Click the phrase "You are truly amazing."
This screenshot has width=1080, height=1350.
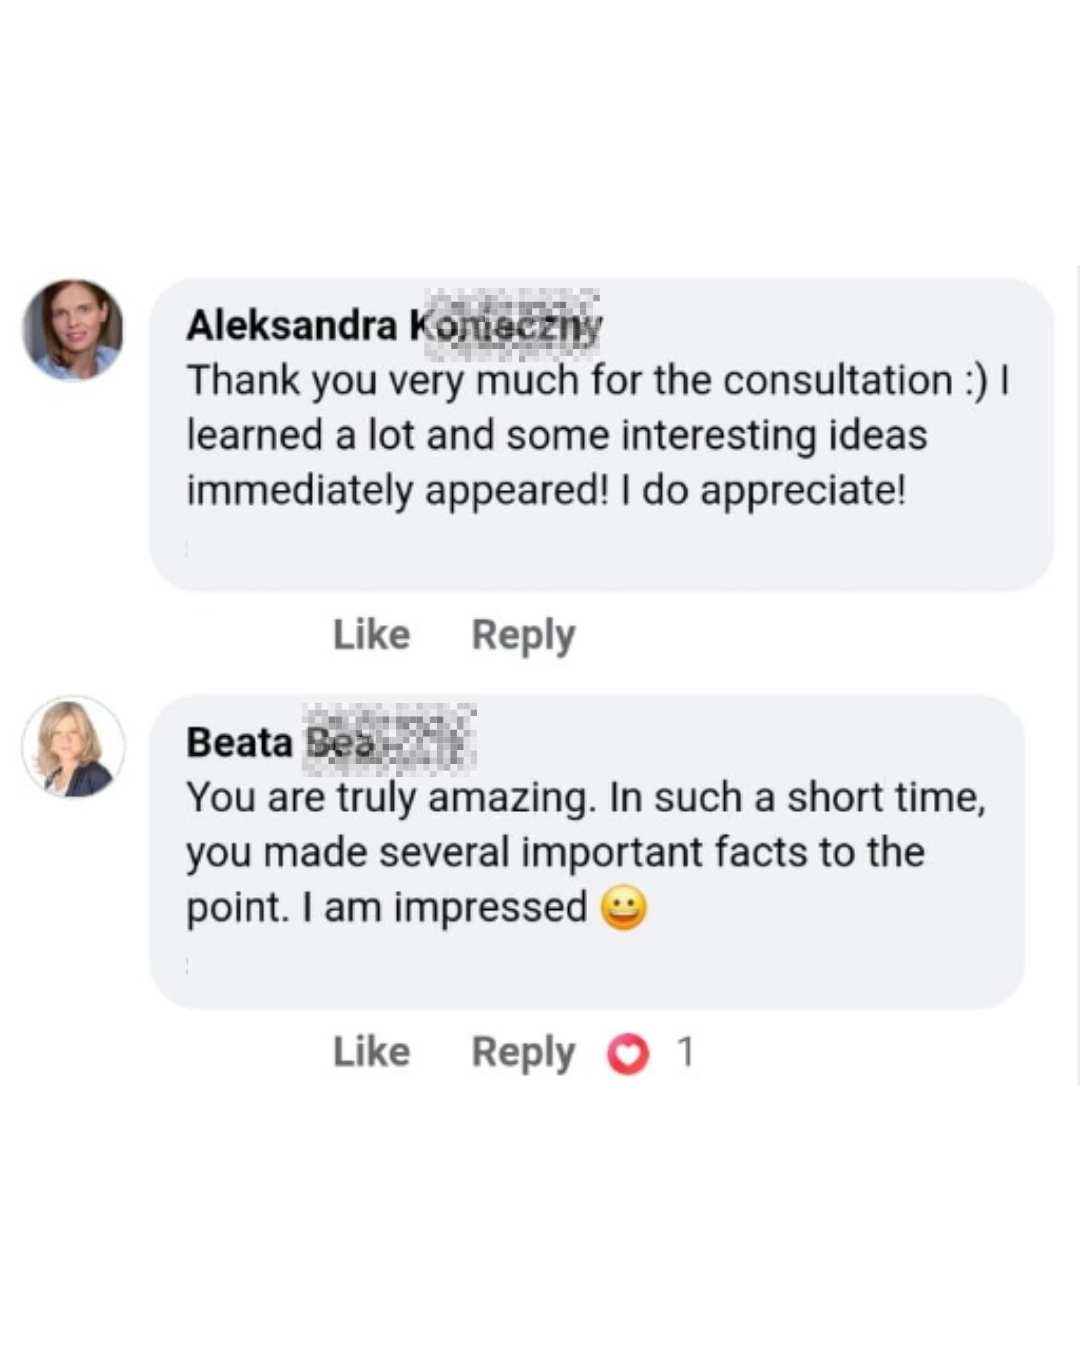pyautogui.click(x=391, y=798)
